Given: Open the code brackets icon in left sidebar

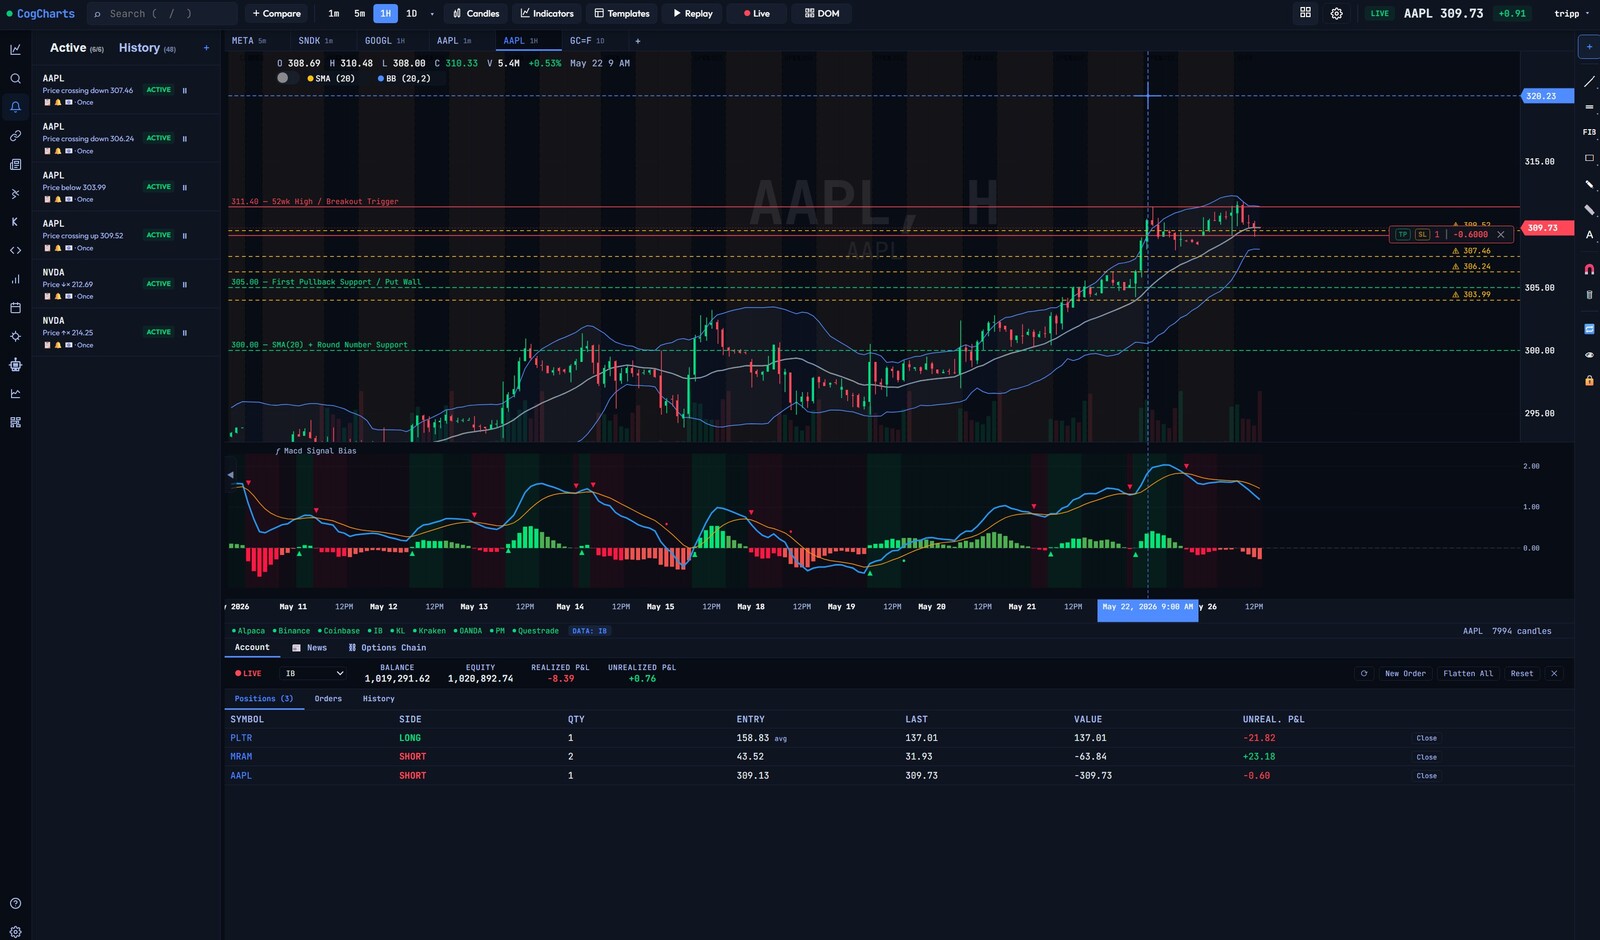Looking at the screenshot, I should (15, 250).
